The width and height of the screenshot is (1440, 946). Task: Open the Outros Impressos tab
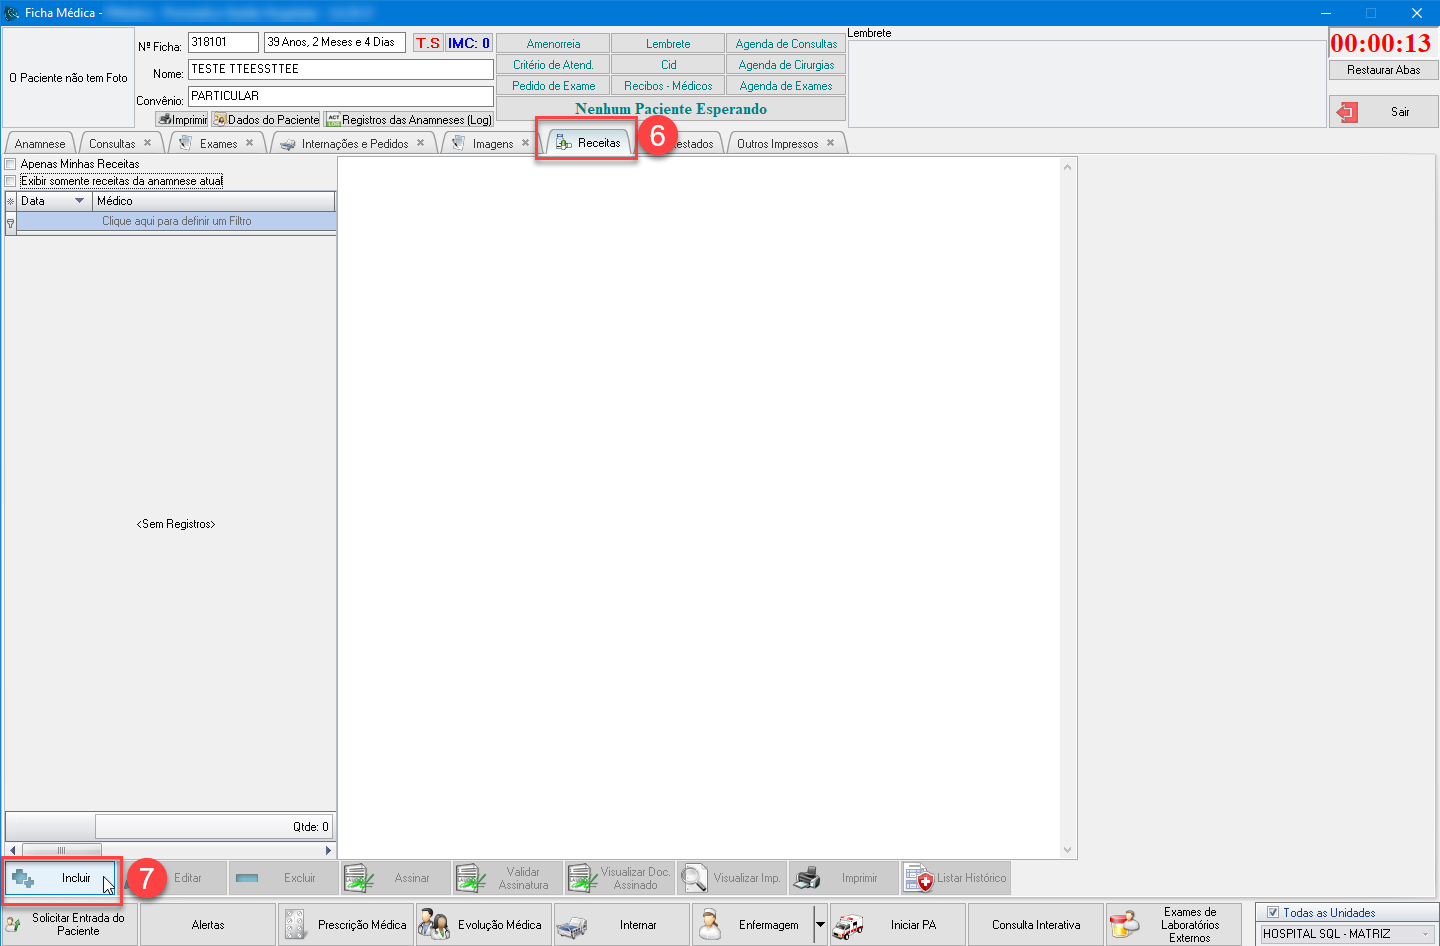(x=777, y=144)
